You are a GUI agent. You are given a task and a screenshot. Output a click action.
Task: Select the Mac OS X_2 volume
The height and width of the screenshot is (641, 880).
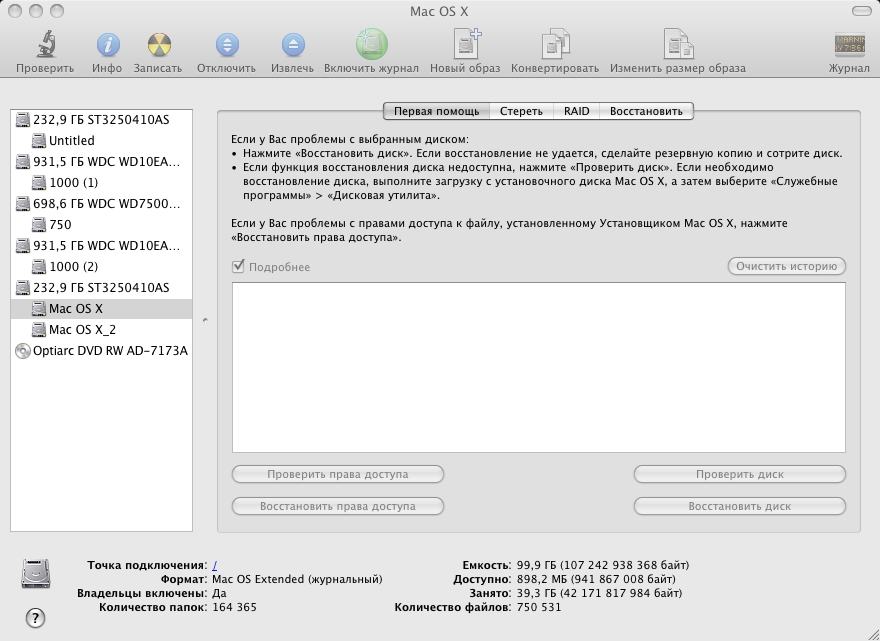tap(101, 329)
